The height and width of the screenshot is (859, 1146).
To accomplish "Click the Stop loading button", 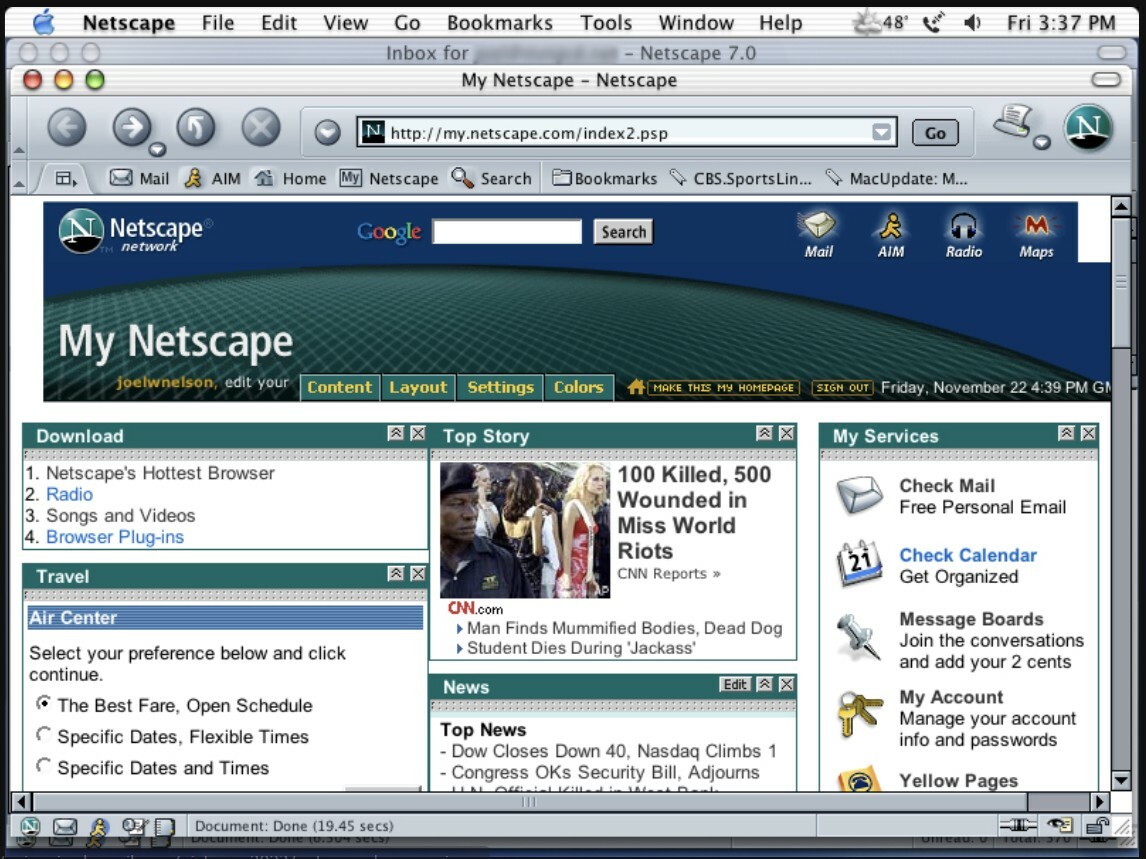I will tap(261, 128).
